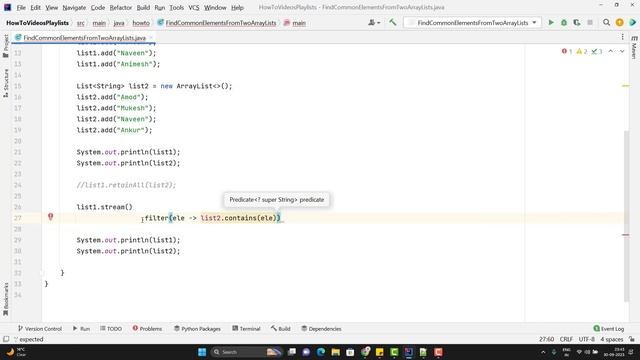The height and width of the screenshot is (360, 640).
Task: Open the VCS menu
Action: 194,7
